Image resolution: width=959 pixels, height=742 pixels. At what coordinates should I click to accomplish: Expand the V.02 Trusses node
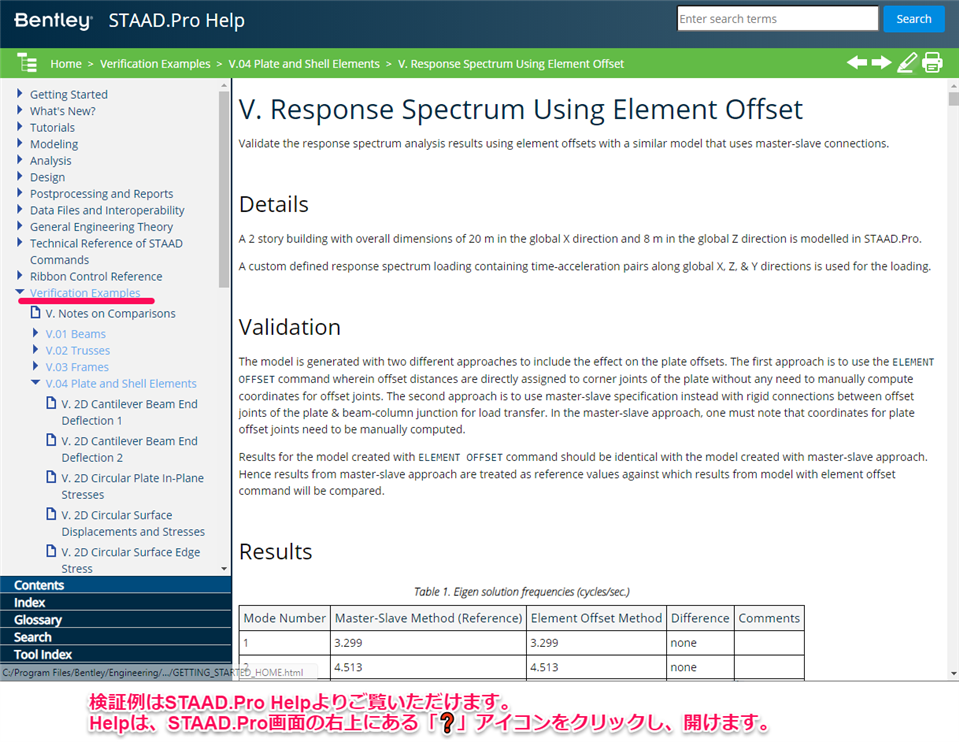(x=35, y=349)
